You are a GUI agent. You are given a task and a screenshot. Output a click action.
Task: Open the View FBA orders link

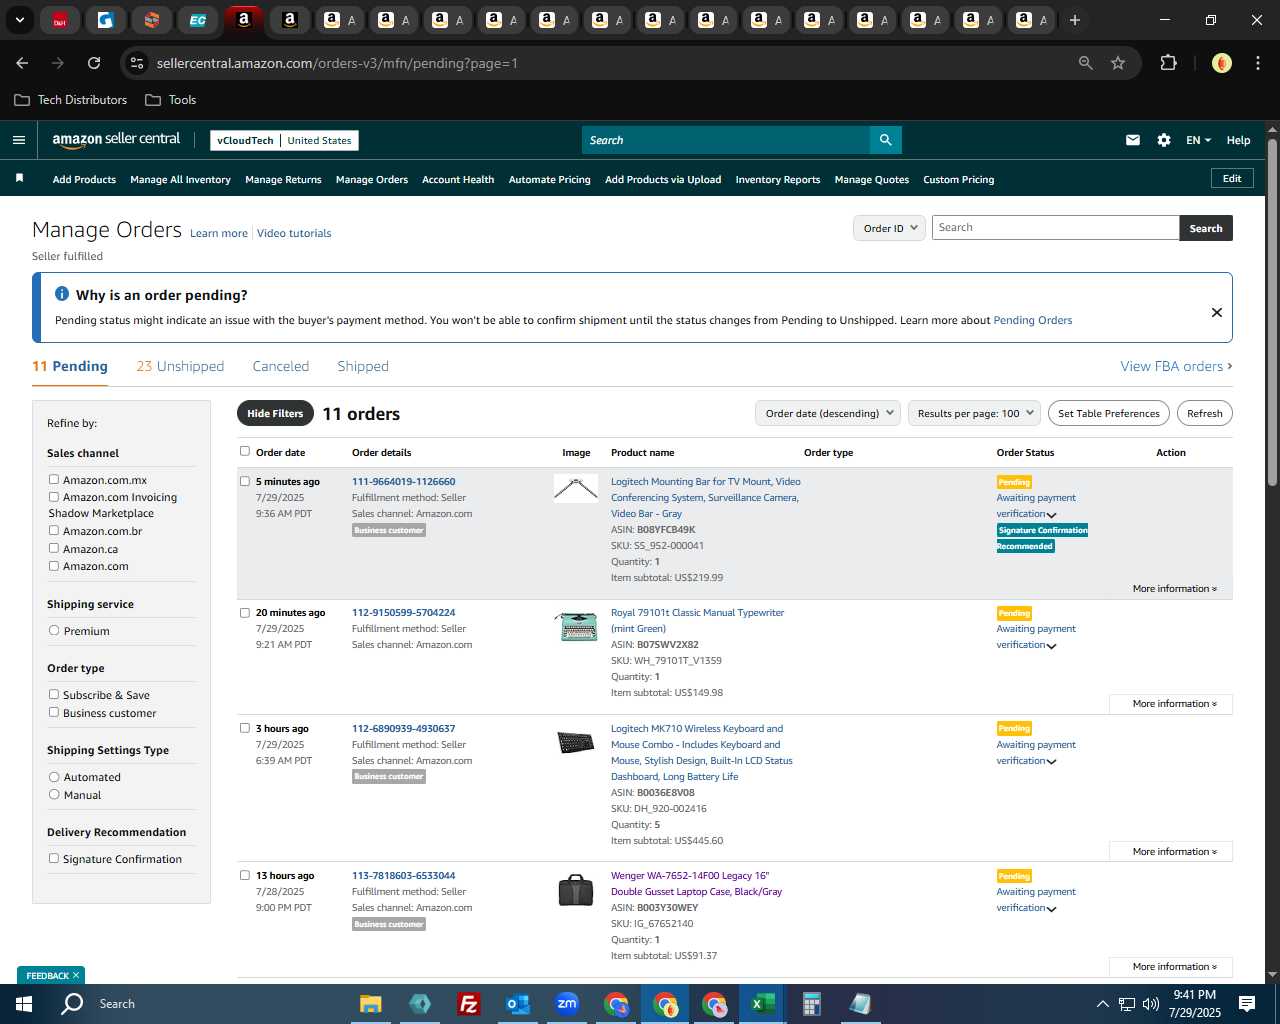1176,366
